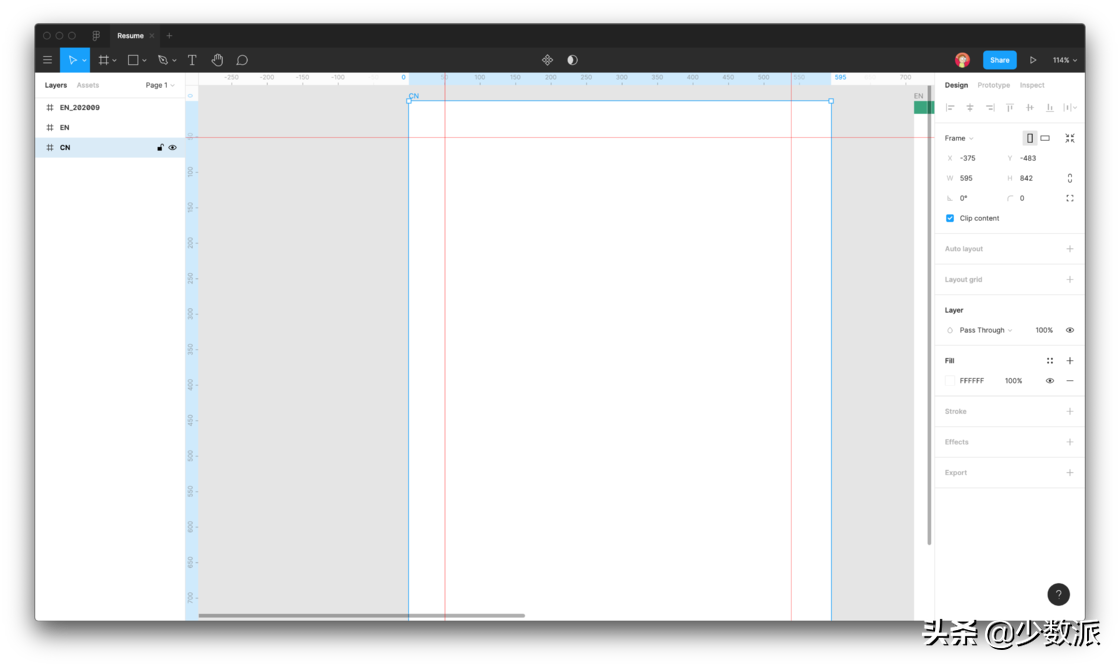Switch to the Inspect tab
This screenshot has height=667, width=1120.
point(1032,85)
